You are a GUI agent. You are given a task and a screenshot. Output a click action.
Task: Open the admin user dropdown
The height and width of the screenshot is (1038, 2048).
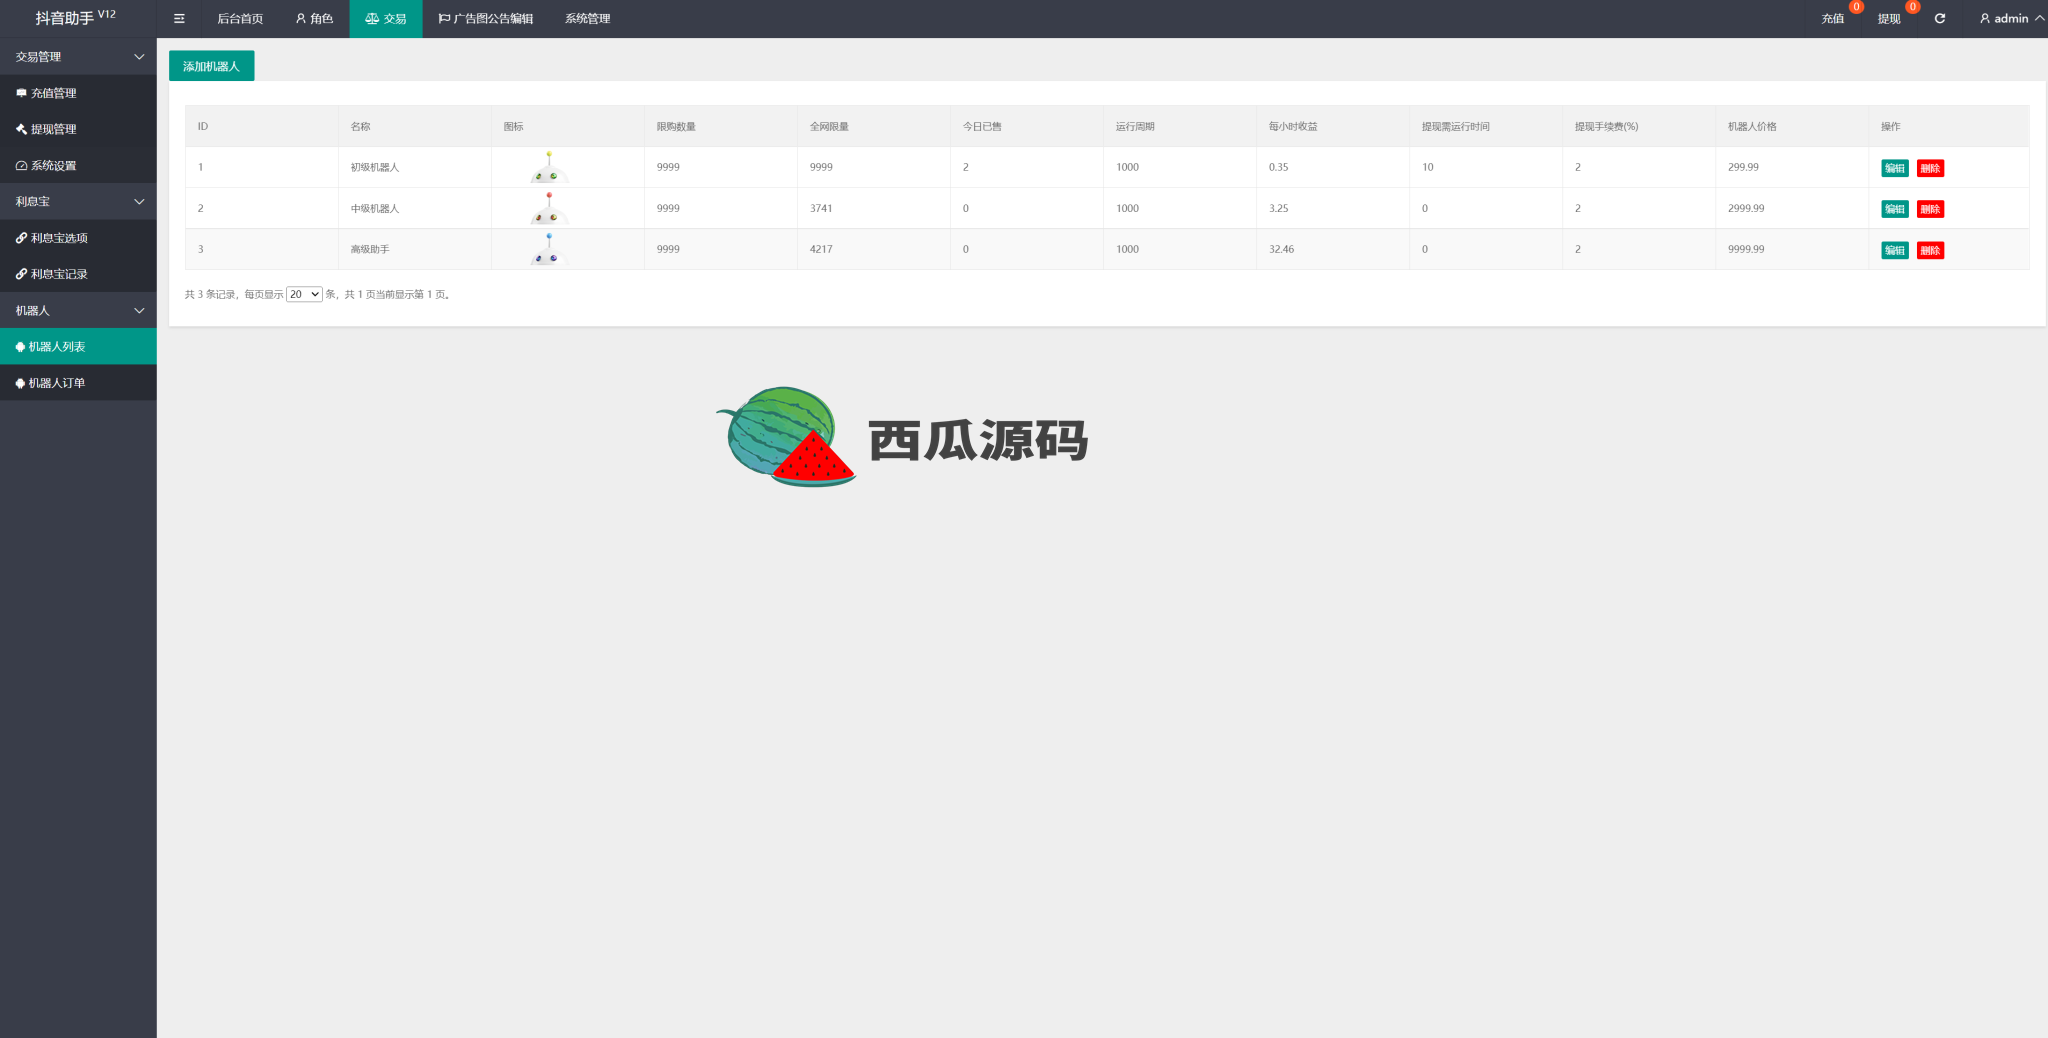point(2012,18)
